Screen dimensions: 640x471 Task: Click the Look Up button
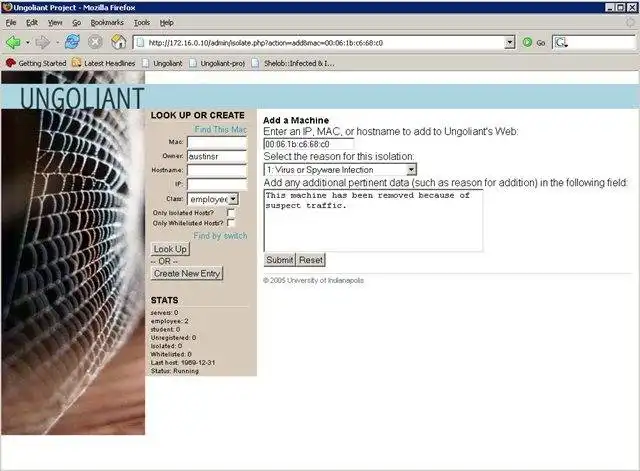pos(170,249)
